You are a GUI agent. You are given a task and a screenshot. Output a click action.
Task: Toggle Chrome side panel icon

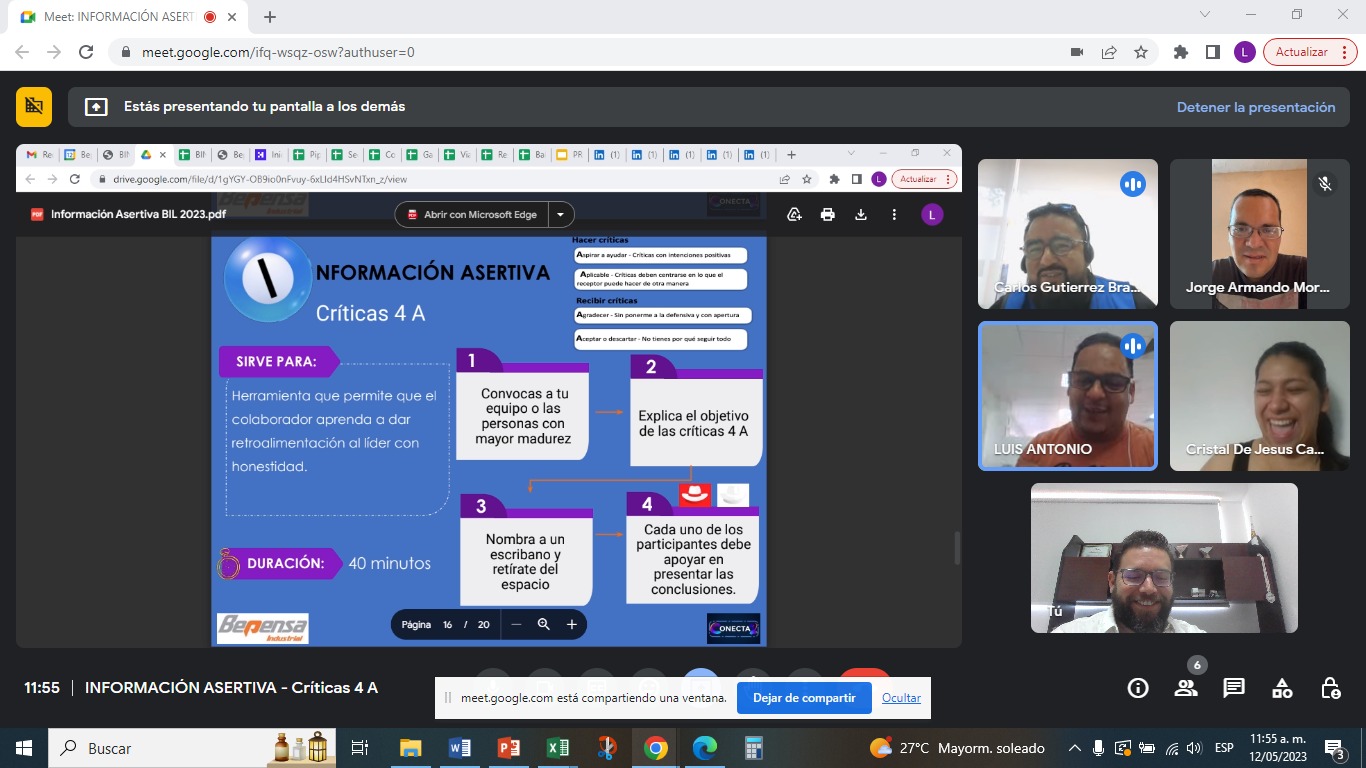(1213, 52)
